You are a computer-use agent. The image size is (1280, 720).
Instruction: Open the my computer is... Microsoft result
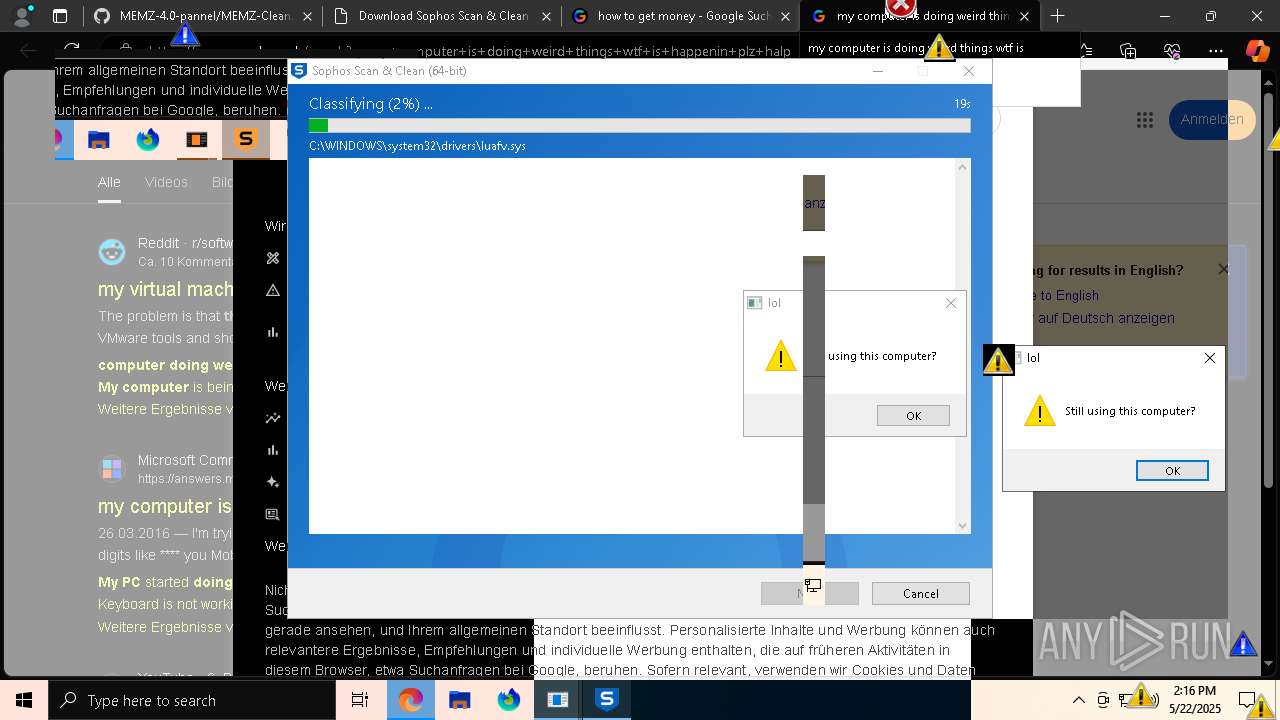165,506
